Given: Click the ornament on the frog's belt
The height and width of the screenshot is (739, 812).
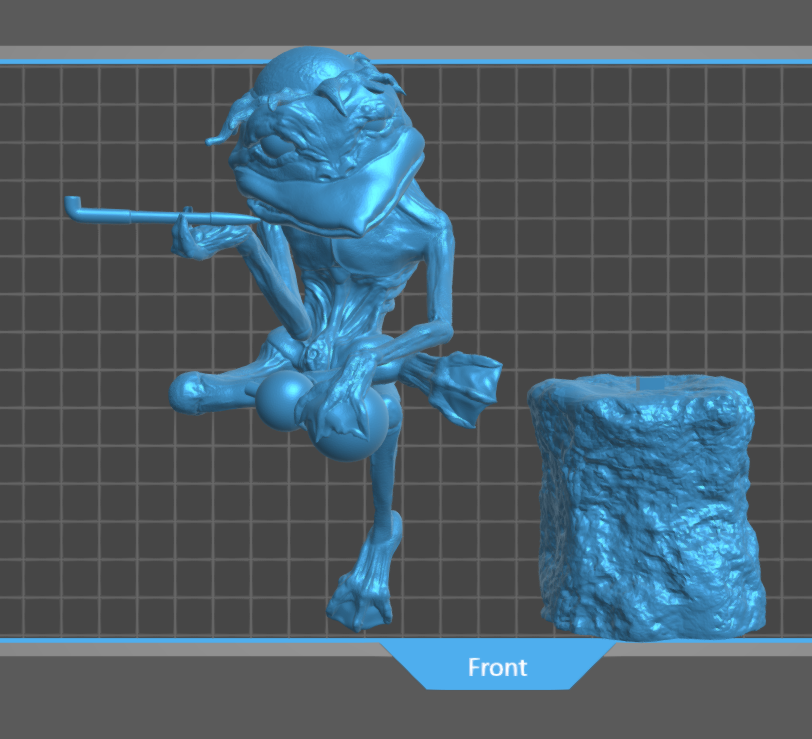Looking at the screenshot, I should (320, 353).
